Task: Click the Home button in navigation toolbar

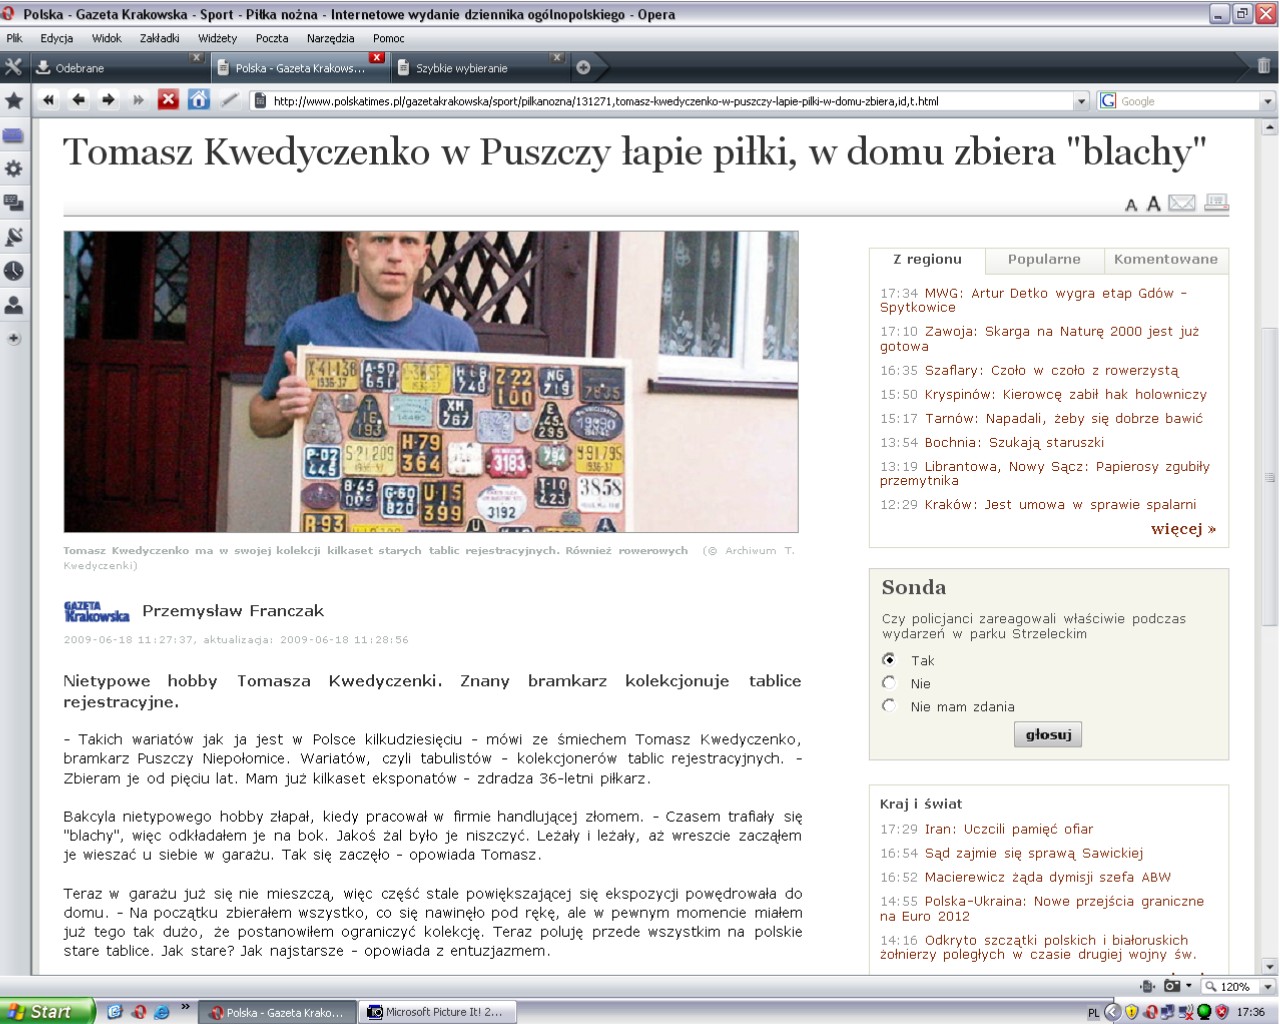Action: [x=199, y=100]
